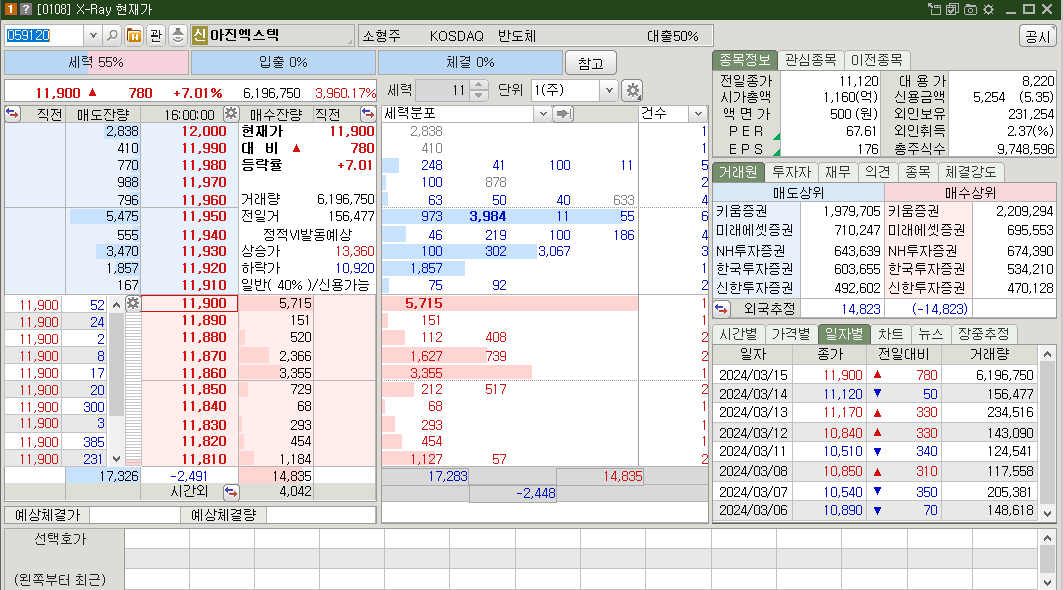Click the 참고 button

[x=590, y=63]
